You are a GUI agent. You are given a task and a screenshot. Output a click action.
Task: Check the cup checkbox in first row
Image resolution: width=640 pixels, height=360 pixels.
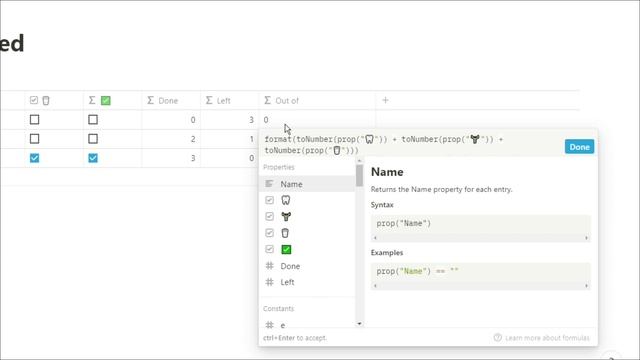[x=35, y=120]
